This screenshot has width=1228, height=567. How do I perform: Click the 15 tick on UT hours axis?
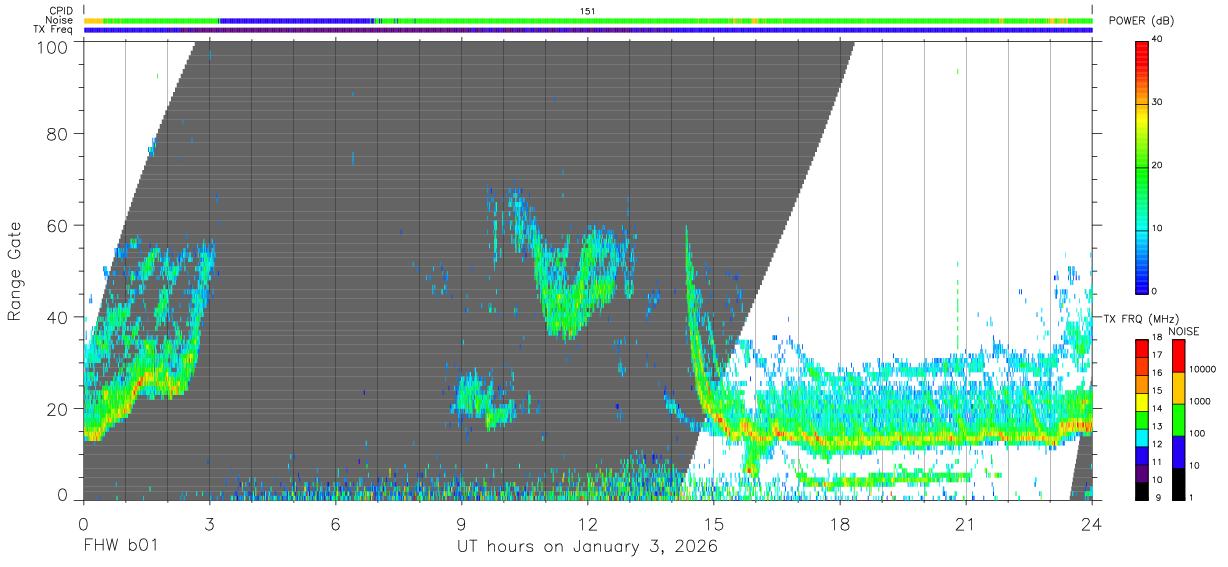pos(714,523)
